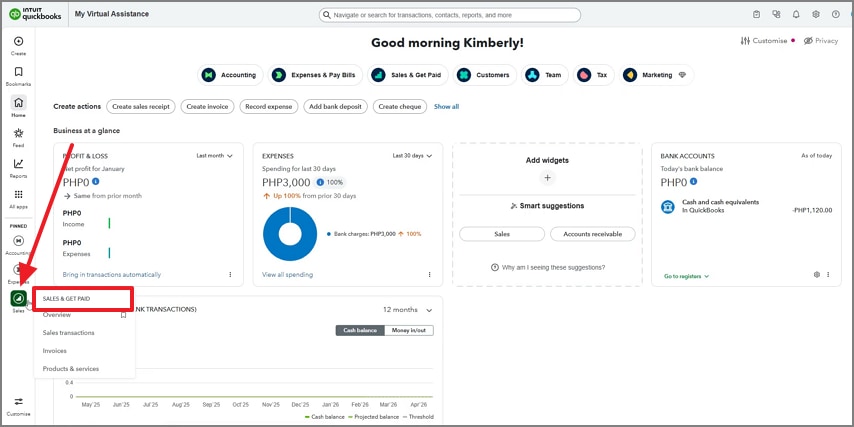Open the Create plus icon in sidebar

pos(19,41)
